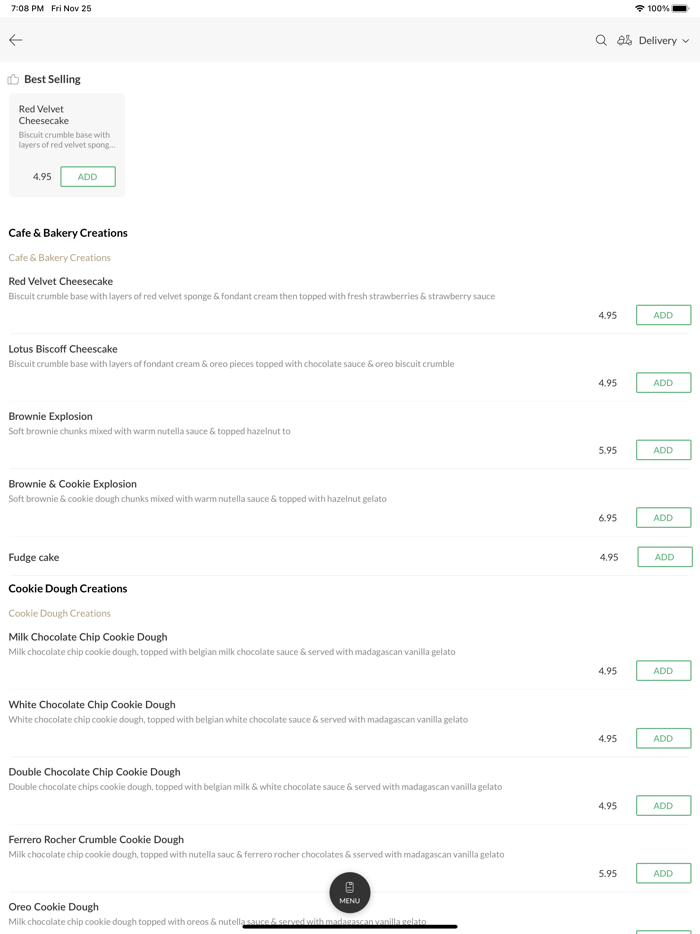Add White Chocolate Chip Cookie Dough

663,738
